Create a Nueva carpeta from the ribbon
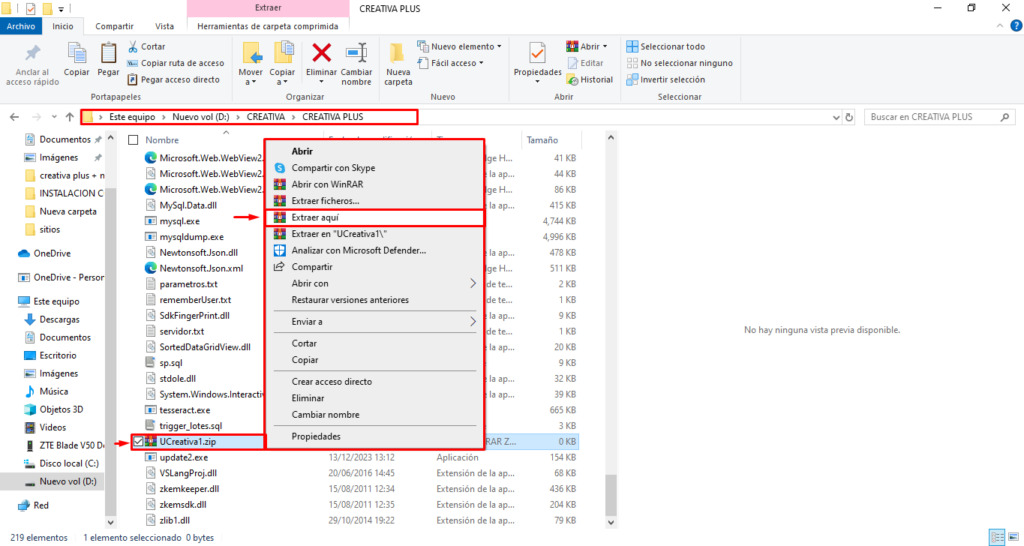The image size is (1024, 546). pos(398,63)
